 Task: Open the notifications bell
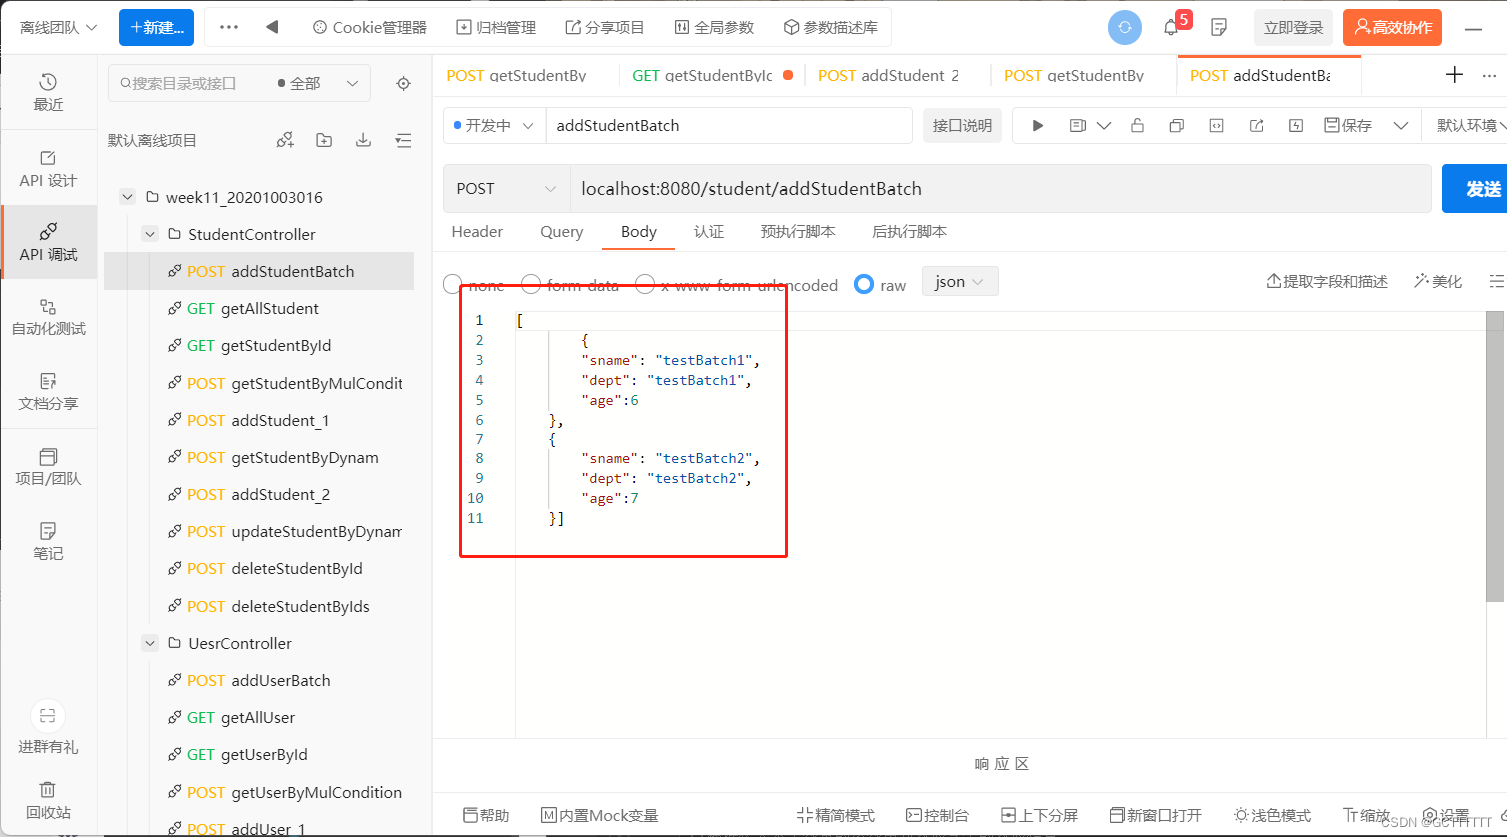click(1171, 27)
